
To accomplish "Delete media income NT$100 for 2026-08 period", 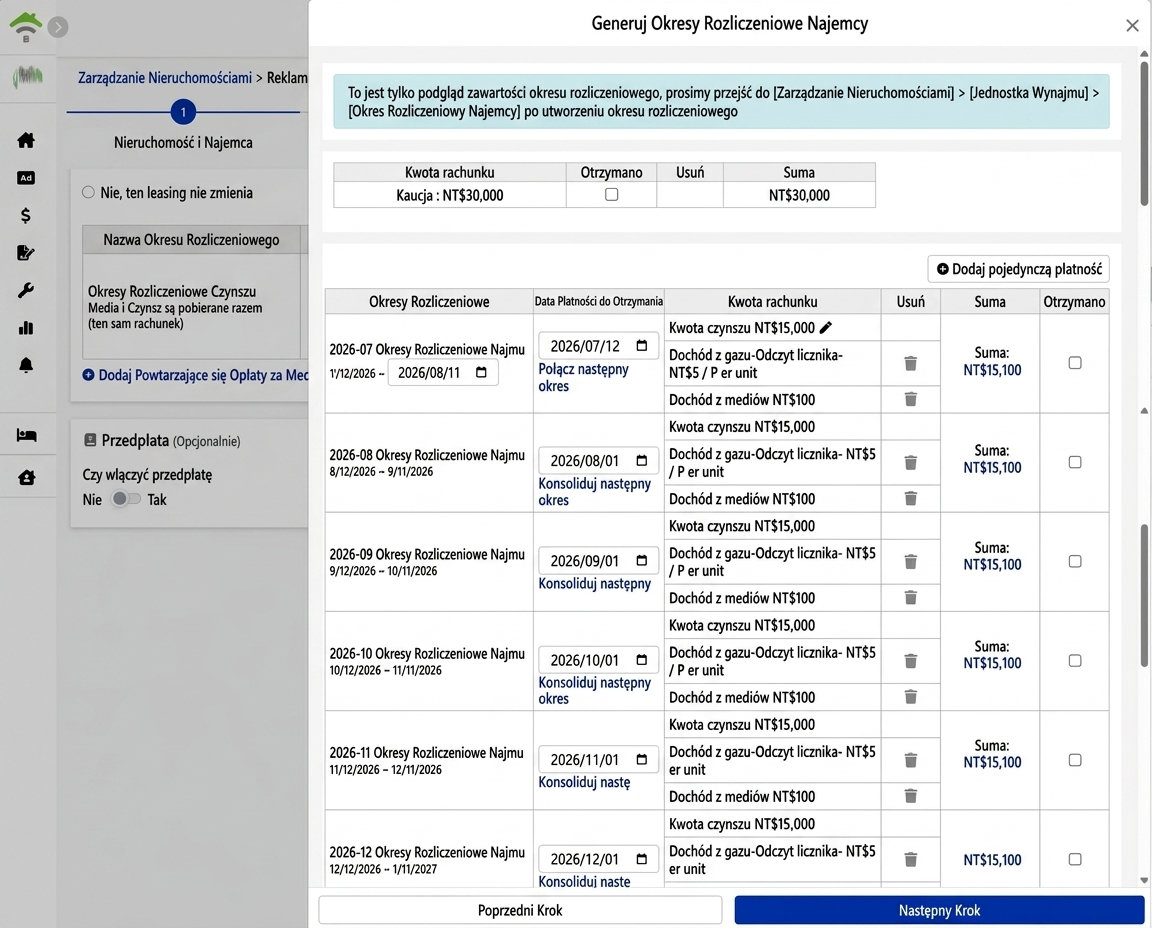I will pos(910,498).
